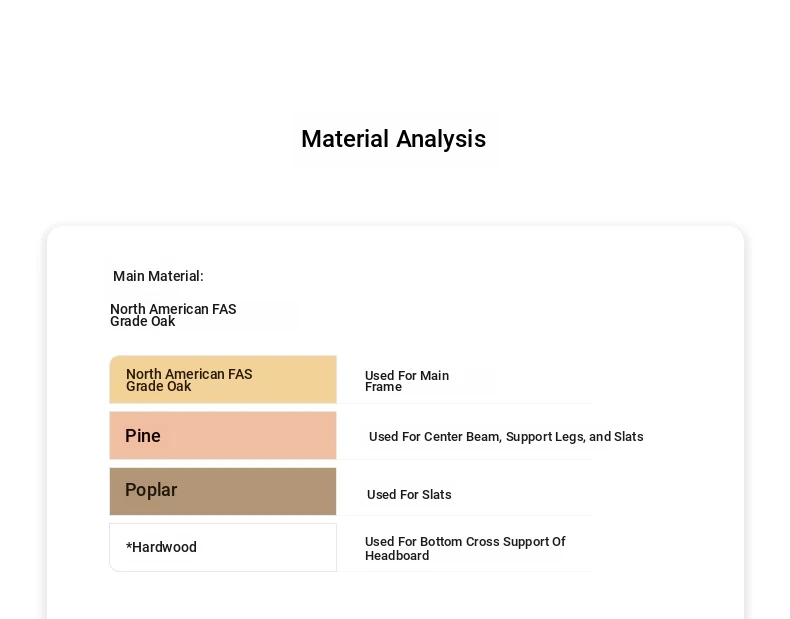Image resolution: width=790 pixels, height=619 pixels.
Task: Click the word 'Frame' in the oak description
Action: tap(383, 387)
